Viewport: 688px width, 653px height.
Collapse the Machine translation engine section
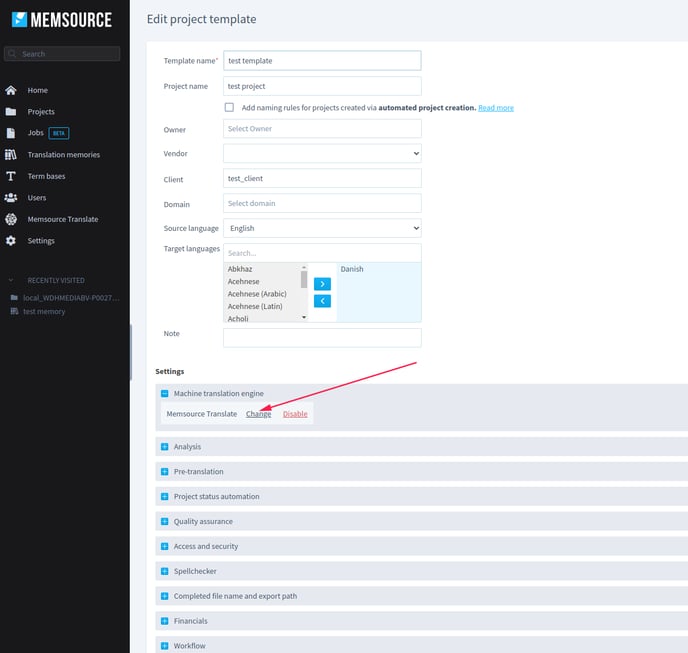165,394
